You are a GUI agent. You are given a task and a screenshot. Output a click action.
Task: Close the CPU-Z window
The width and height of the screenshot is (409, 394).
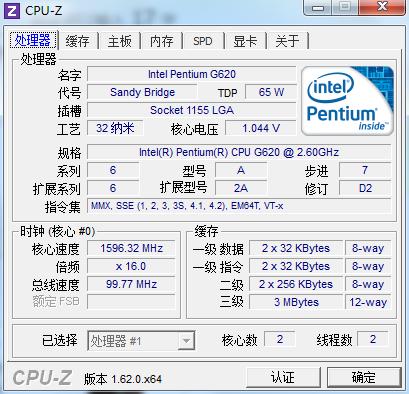(382, 7)
